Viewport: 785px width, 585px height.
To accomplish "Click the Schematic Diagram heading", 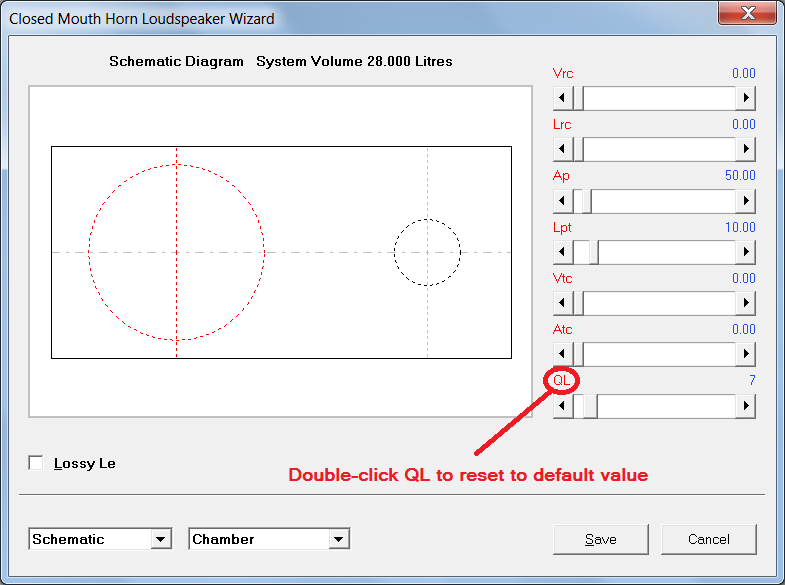I will click(x=176, y=62).
